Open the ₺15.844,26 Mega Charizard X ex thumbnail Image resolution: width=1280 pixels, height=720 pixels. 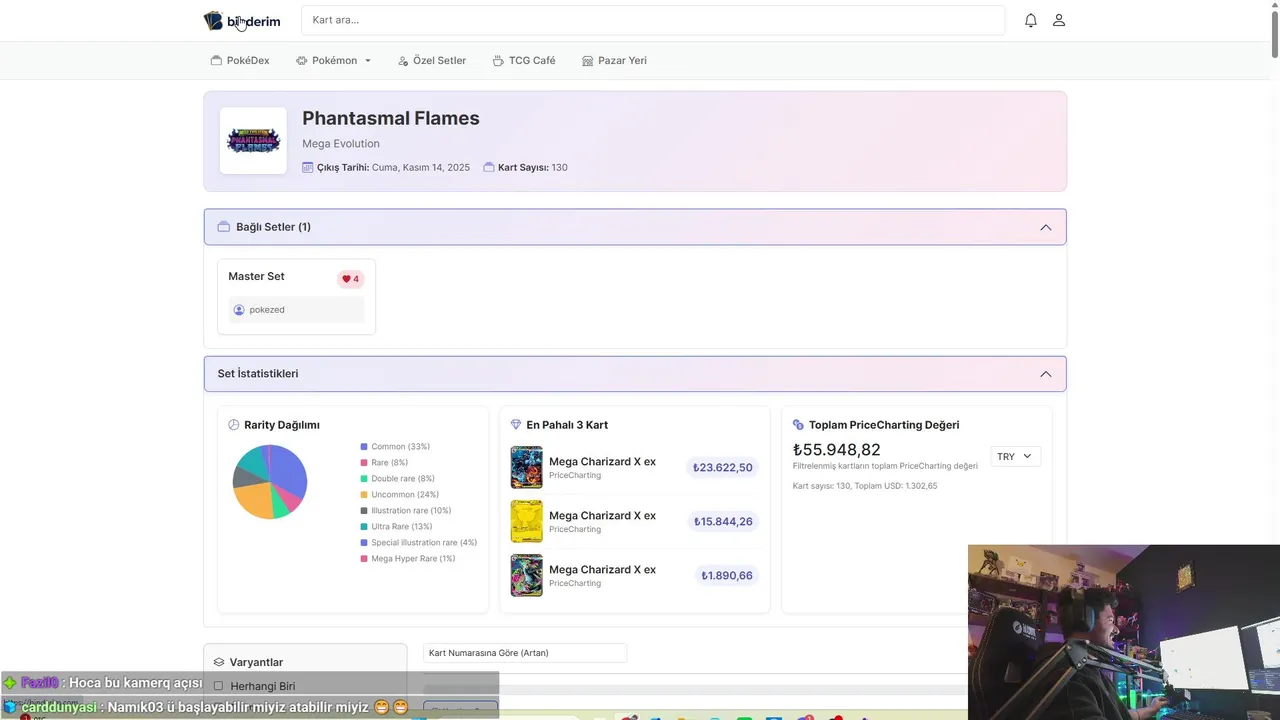point(527,521)
